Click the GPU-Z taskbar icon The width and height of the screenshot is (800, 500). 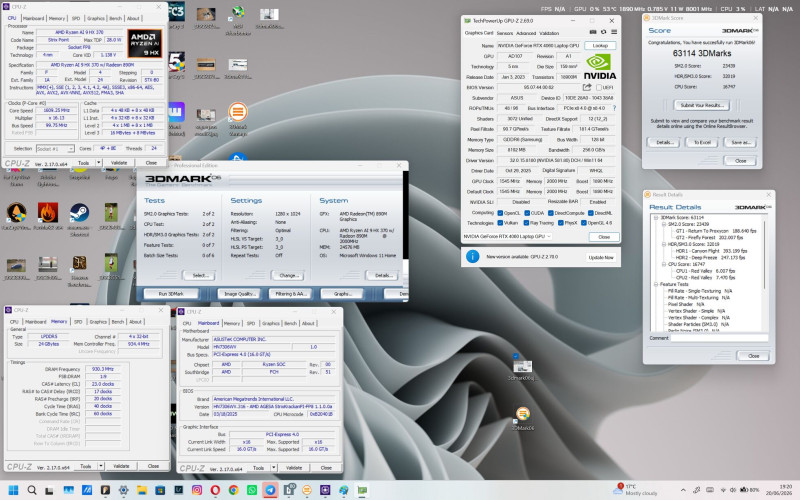[x=362, y=490]
